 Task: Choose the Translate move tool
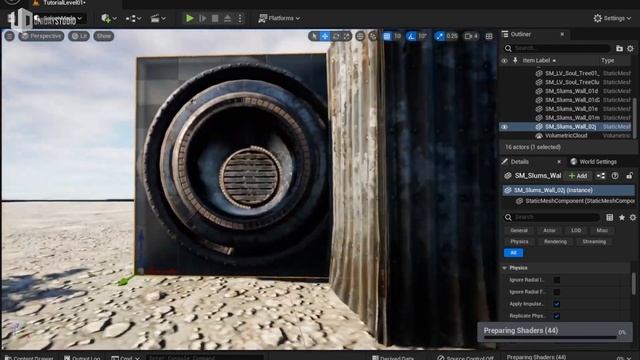(325, 36)
